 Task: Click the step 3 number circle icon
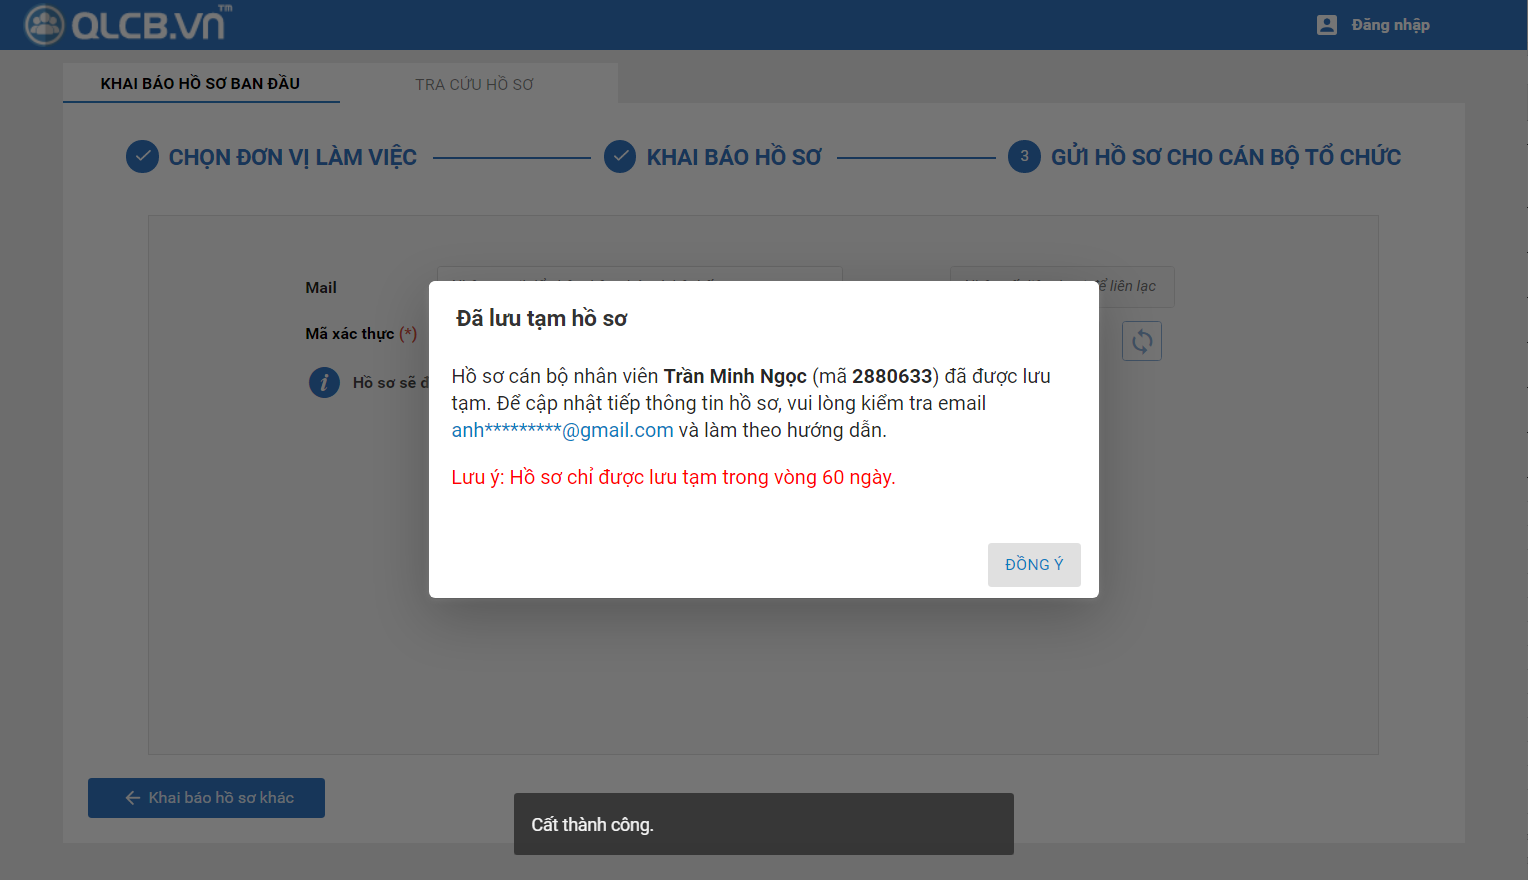pyautogui.click(x=1024, y=157)
